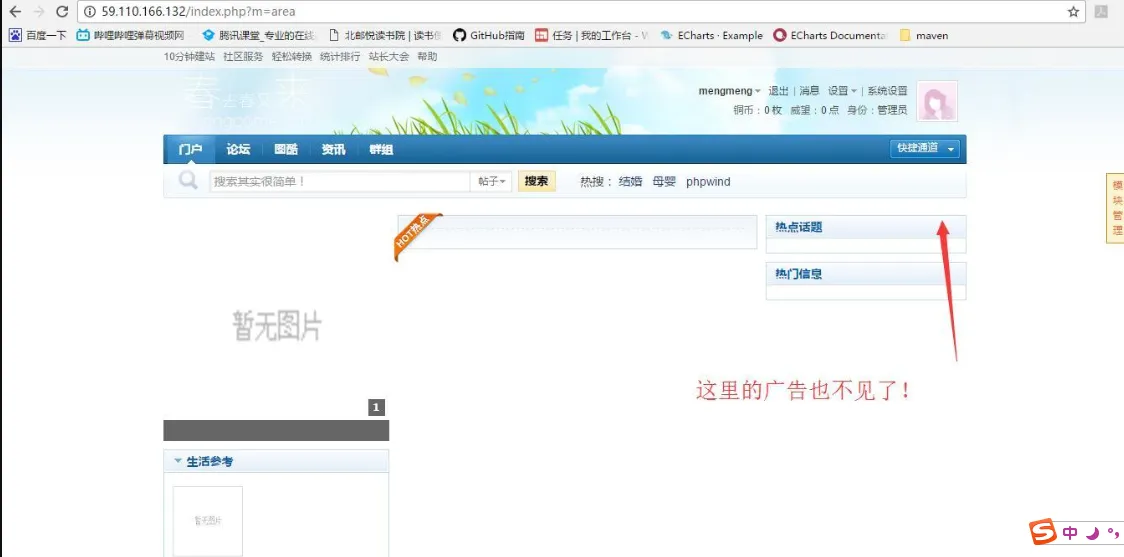Click the site info icon in address bar

(x=90, y=11)
